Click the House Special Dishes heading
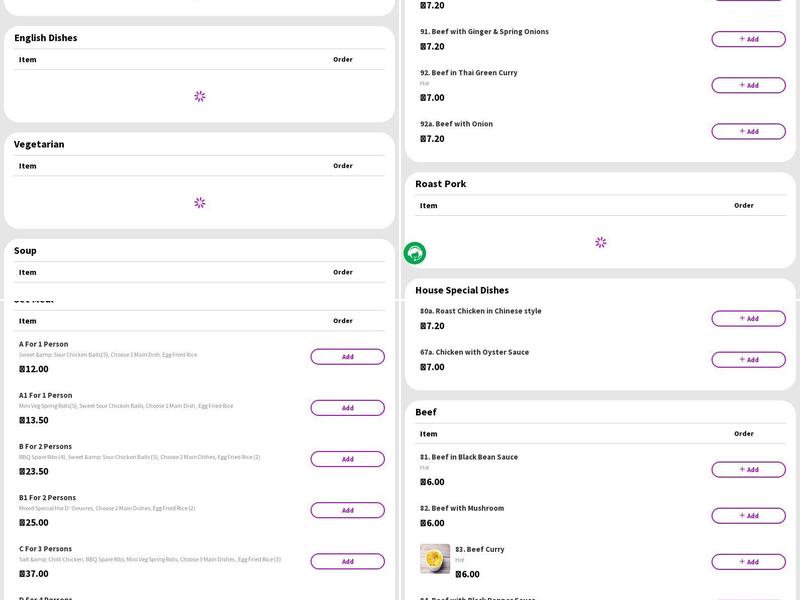Viewport: 800px width, 600px height. [x=462, y=290]
